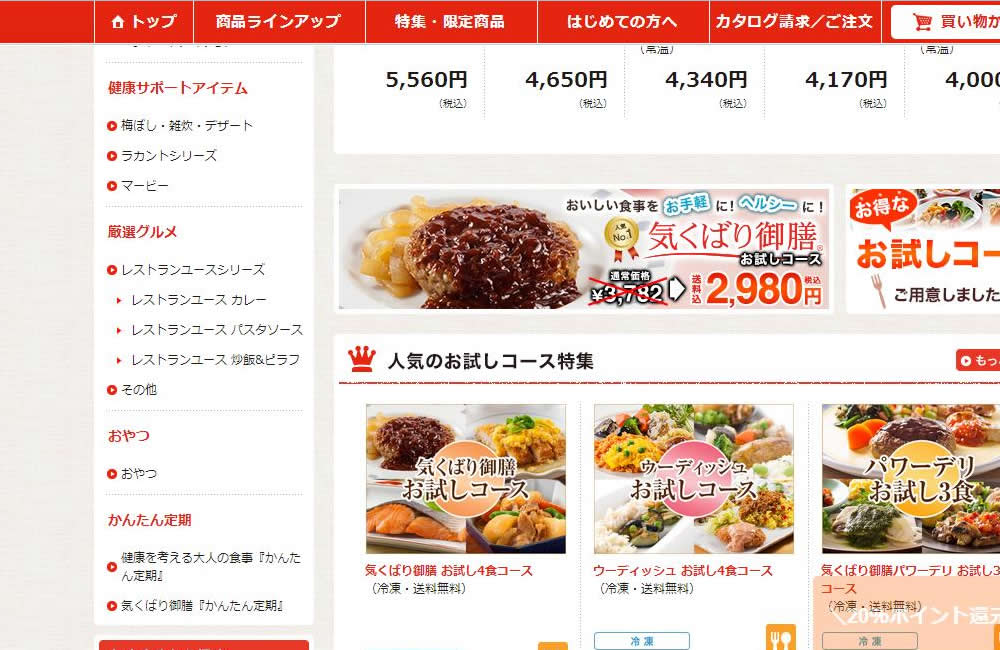
Task: Click the orange fork and spoon icon
Action: point(781,637)
